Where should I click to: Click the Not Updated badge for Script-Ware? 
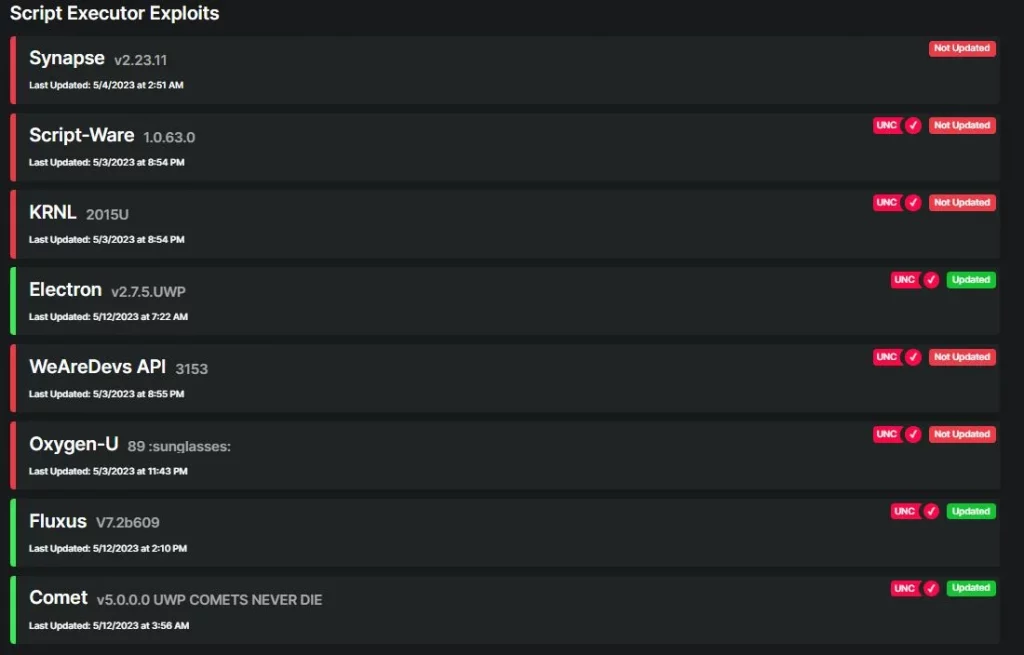point(961,126)
